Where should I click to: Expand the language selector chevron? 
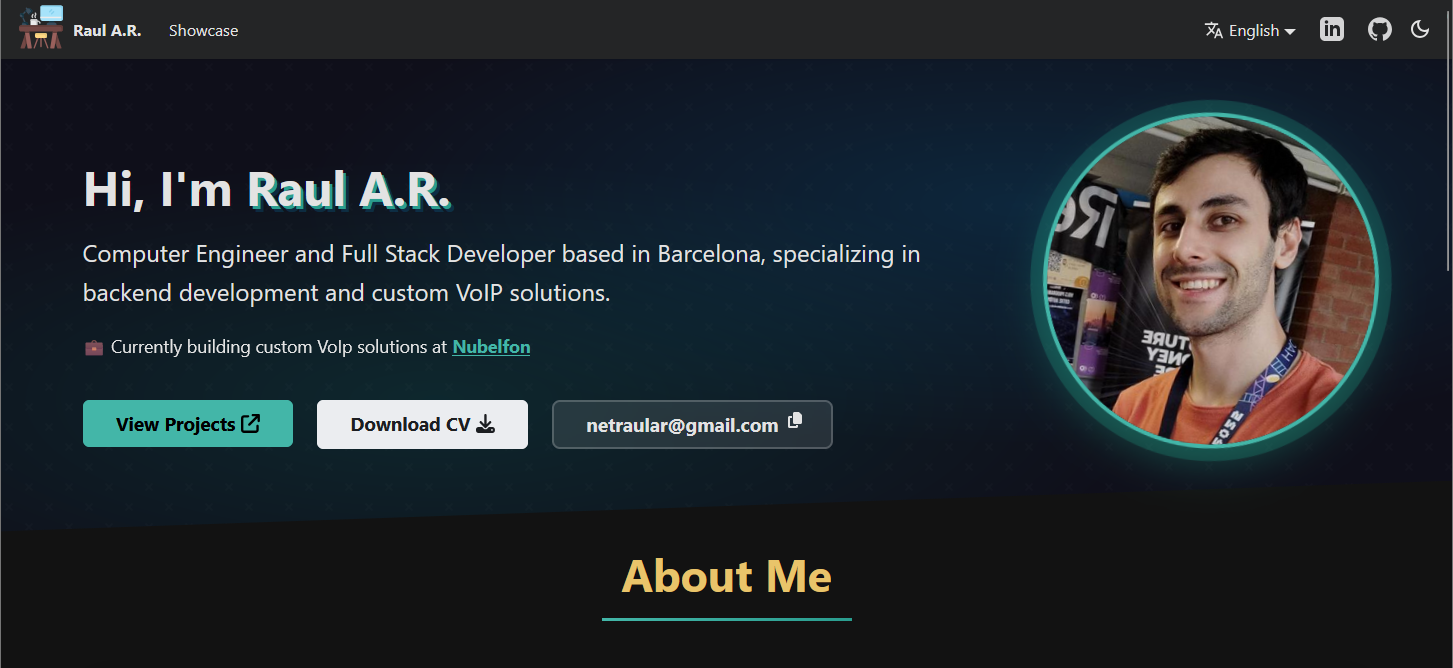coord(1290,31)
